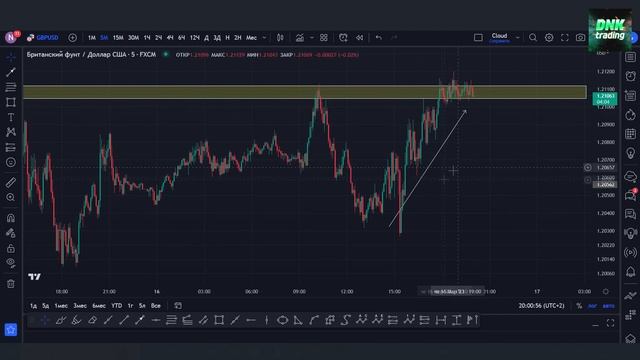Show all data with Все range
640x360 pixels.
pyautogui.click(x=156, y=306)
